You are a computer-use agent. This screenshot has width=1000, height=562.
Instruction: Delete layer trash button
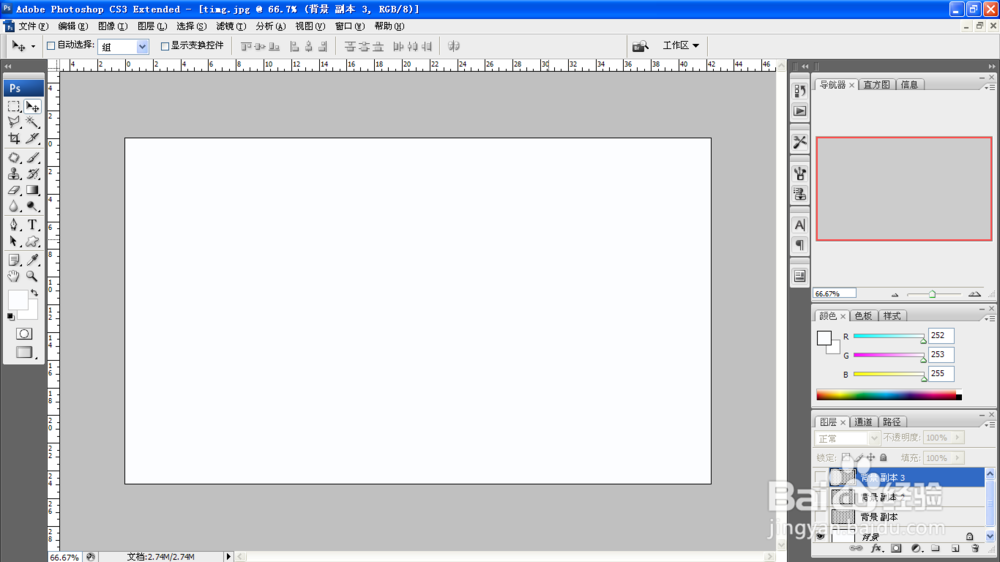click(x=975, y=549)
